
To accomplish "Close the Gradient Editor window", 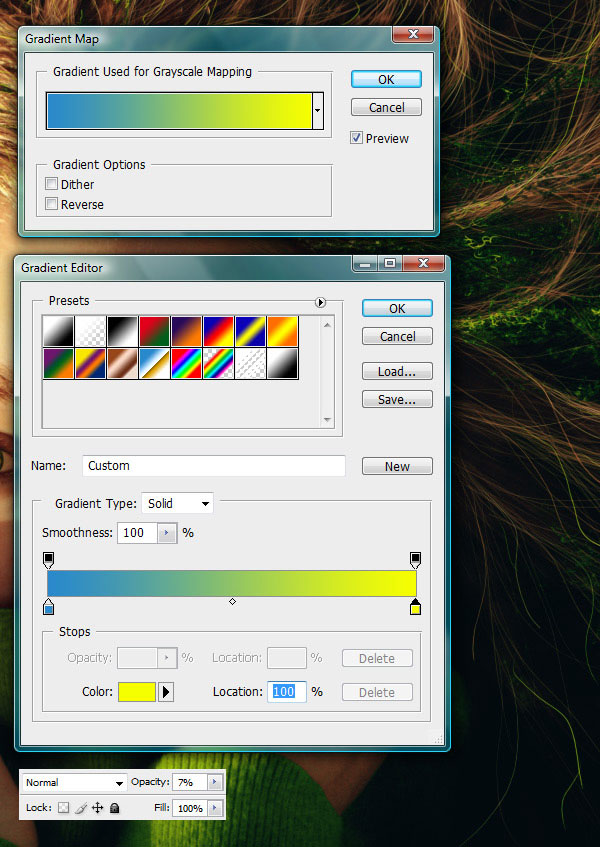I will [x=423, y=263].
